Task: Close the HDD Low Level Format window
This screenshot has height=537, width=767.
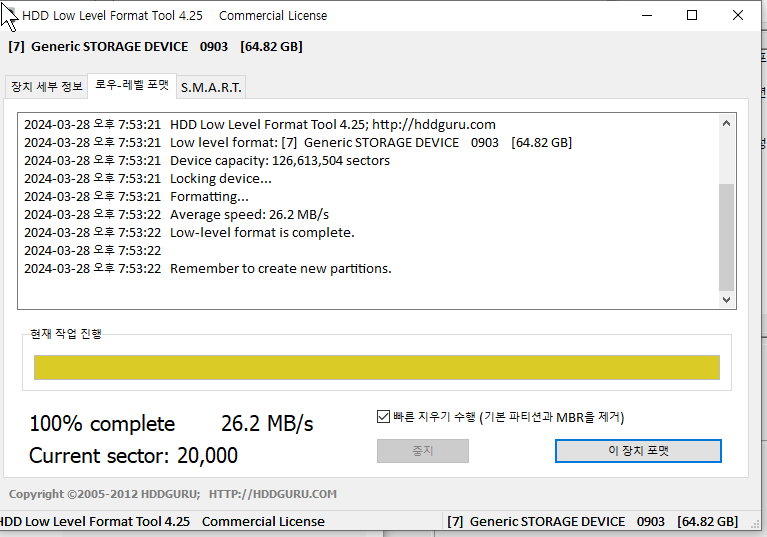Action: click(738, 15)
